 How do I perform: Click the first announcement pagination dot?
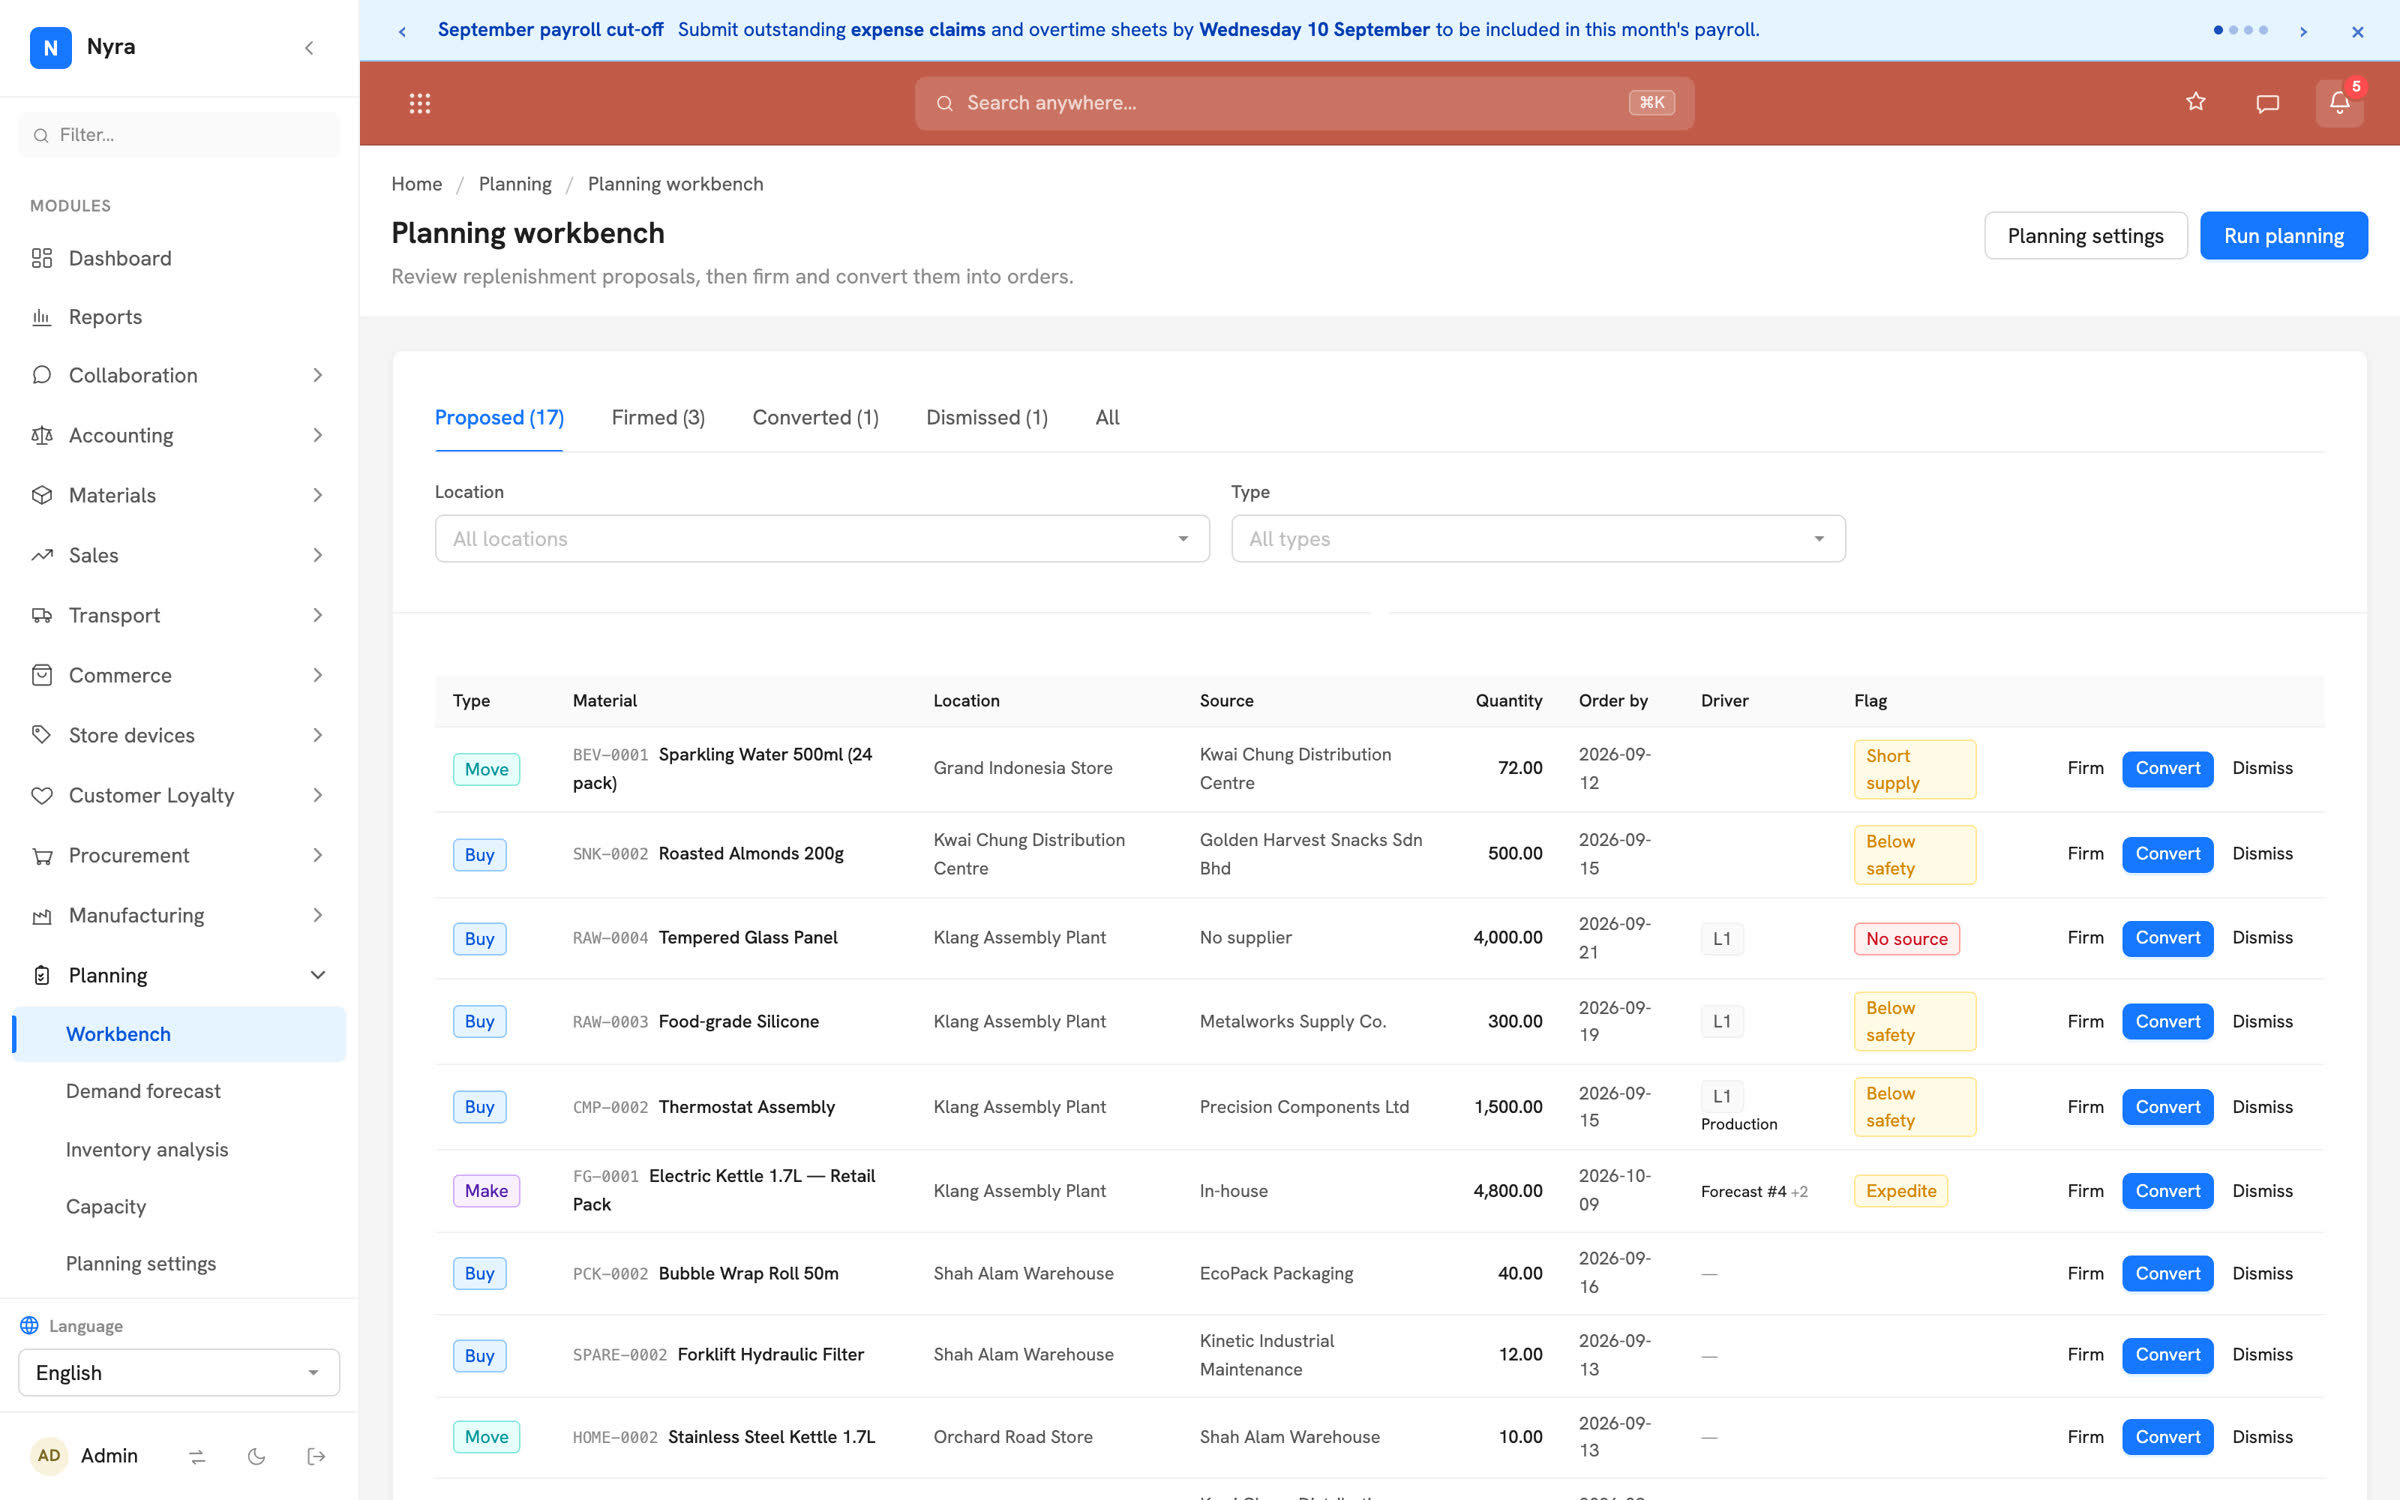[2218, 30]
